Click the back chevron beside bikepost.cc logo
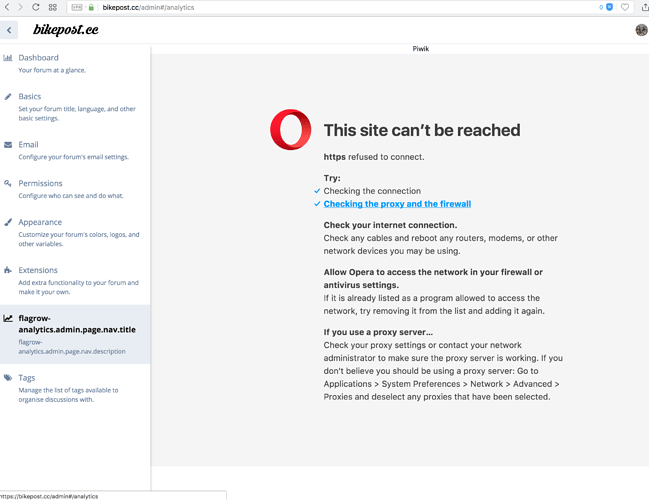The height and width of the screenshot is (500, 649). [9, 30]
